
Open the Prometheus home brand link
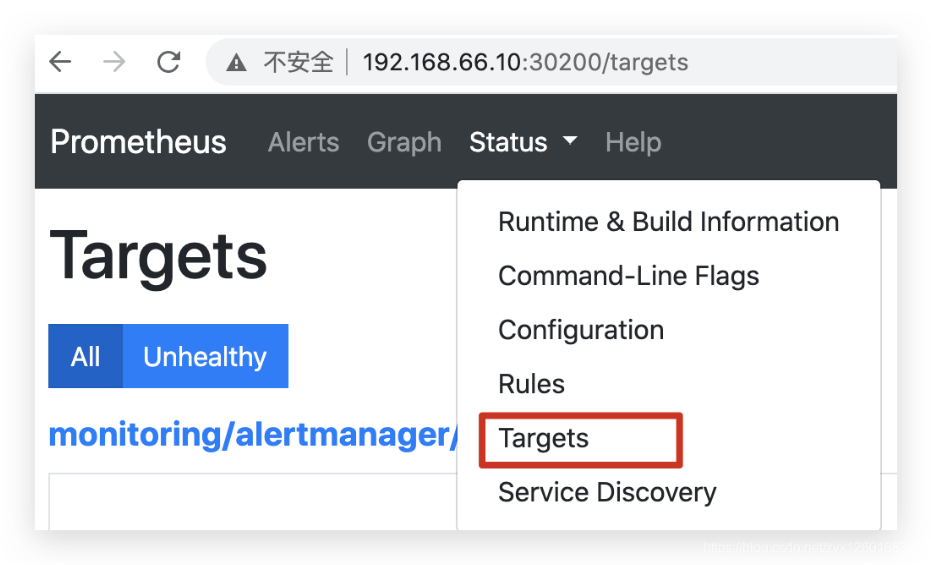click(x=138, y=142)
